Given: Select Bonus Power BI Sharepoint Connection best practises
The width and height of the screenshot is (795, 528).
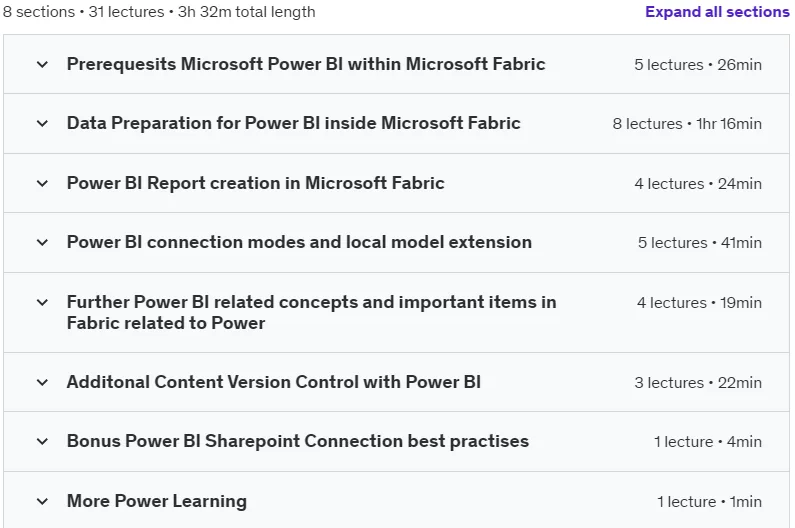Looking at the screenshot, I should 298,441.
